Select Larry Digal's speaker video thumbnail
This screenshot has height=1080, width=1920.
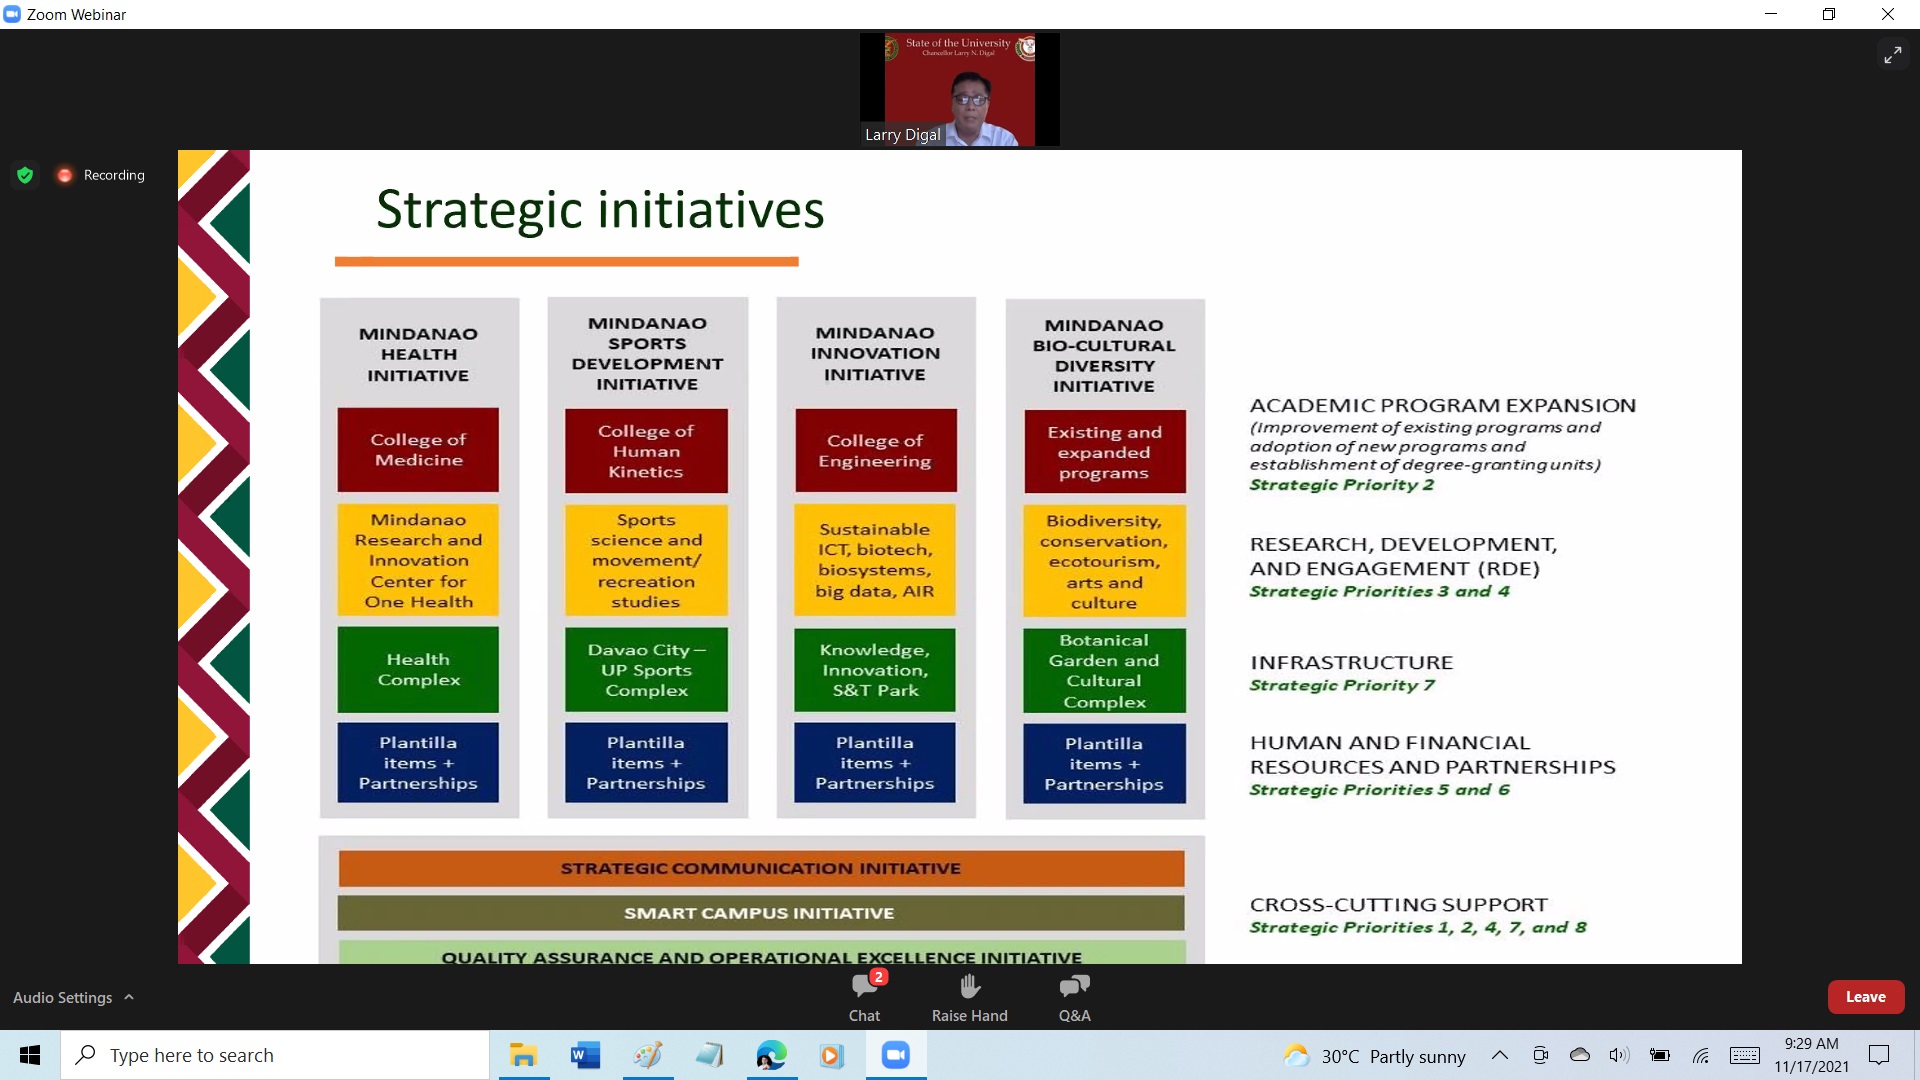click(x=959, y=90)
